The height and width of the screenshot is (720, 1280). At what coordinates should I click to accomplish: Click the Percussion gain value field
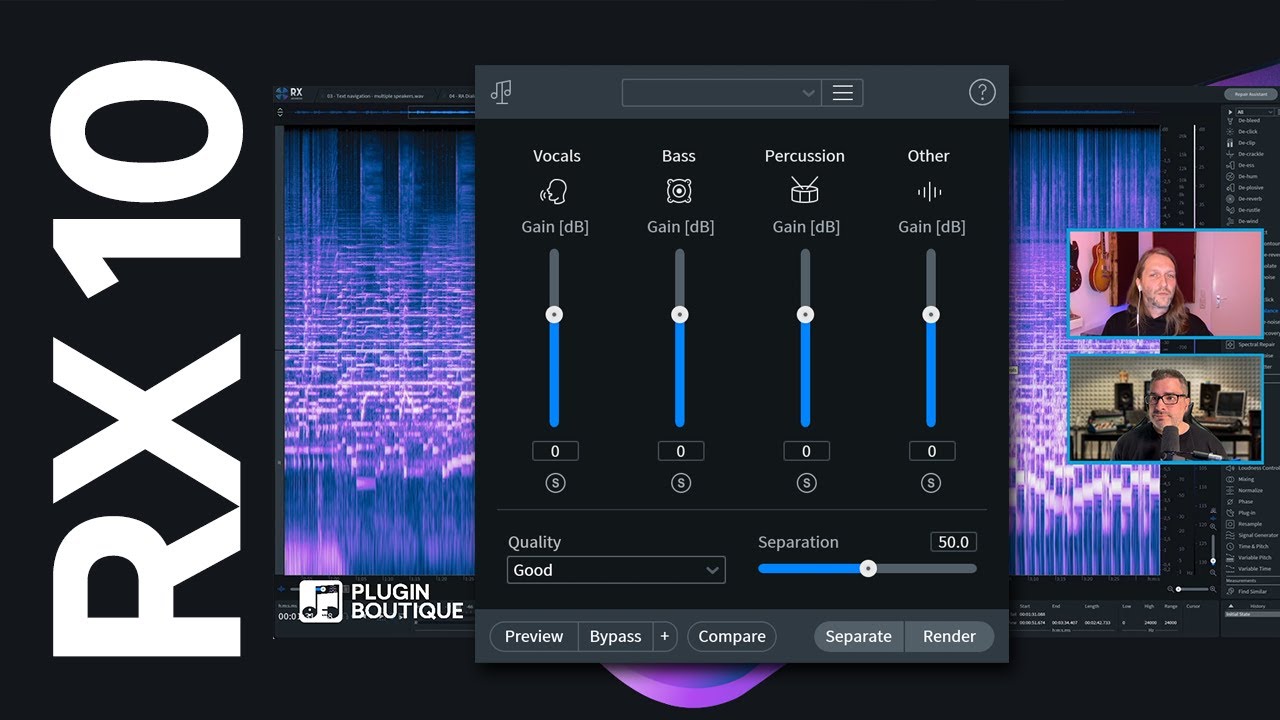tap(806, 451)
